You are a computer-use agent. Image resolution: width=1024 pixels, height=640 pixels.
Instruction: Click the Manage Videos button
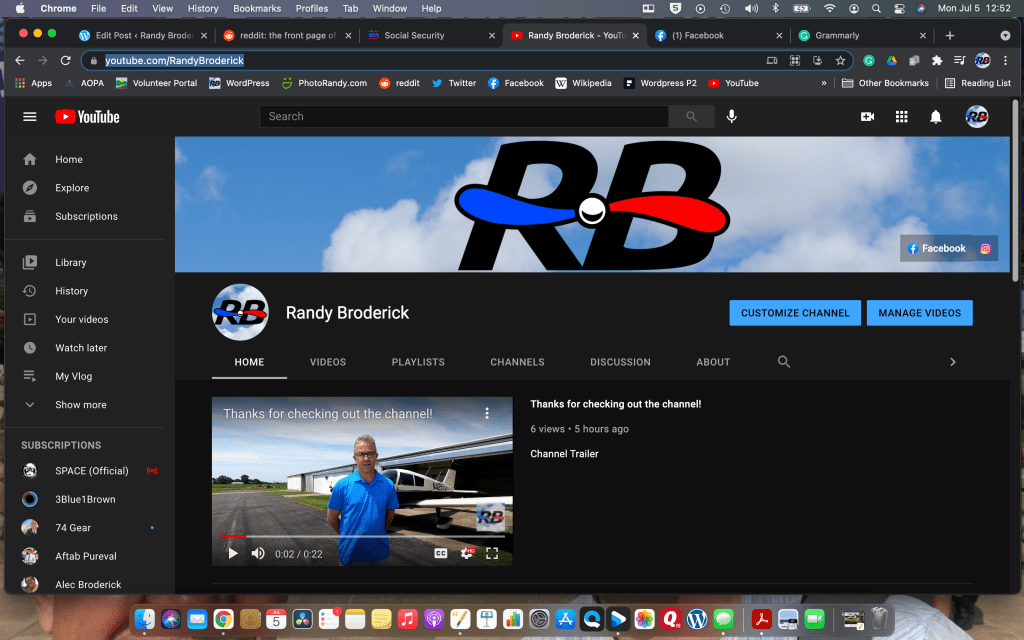coord(919,313)
